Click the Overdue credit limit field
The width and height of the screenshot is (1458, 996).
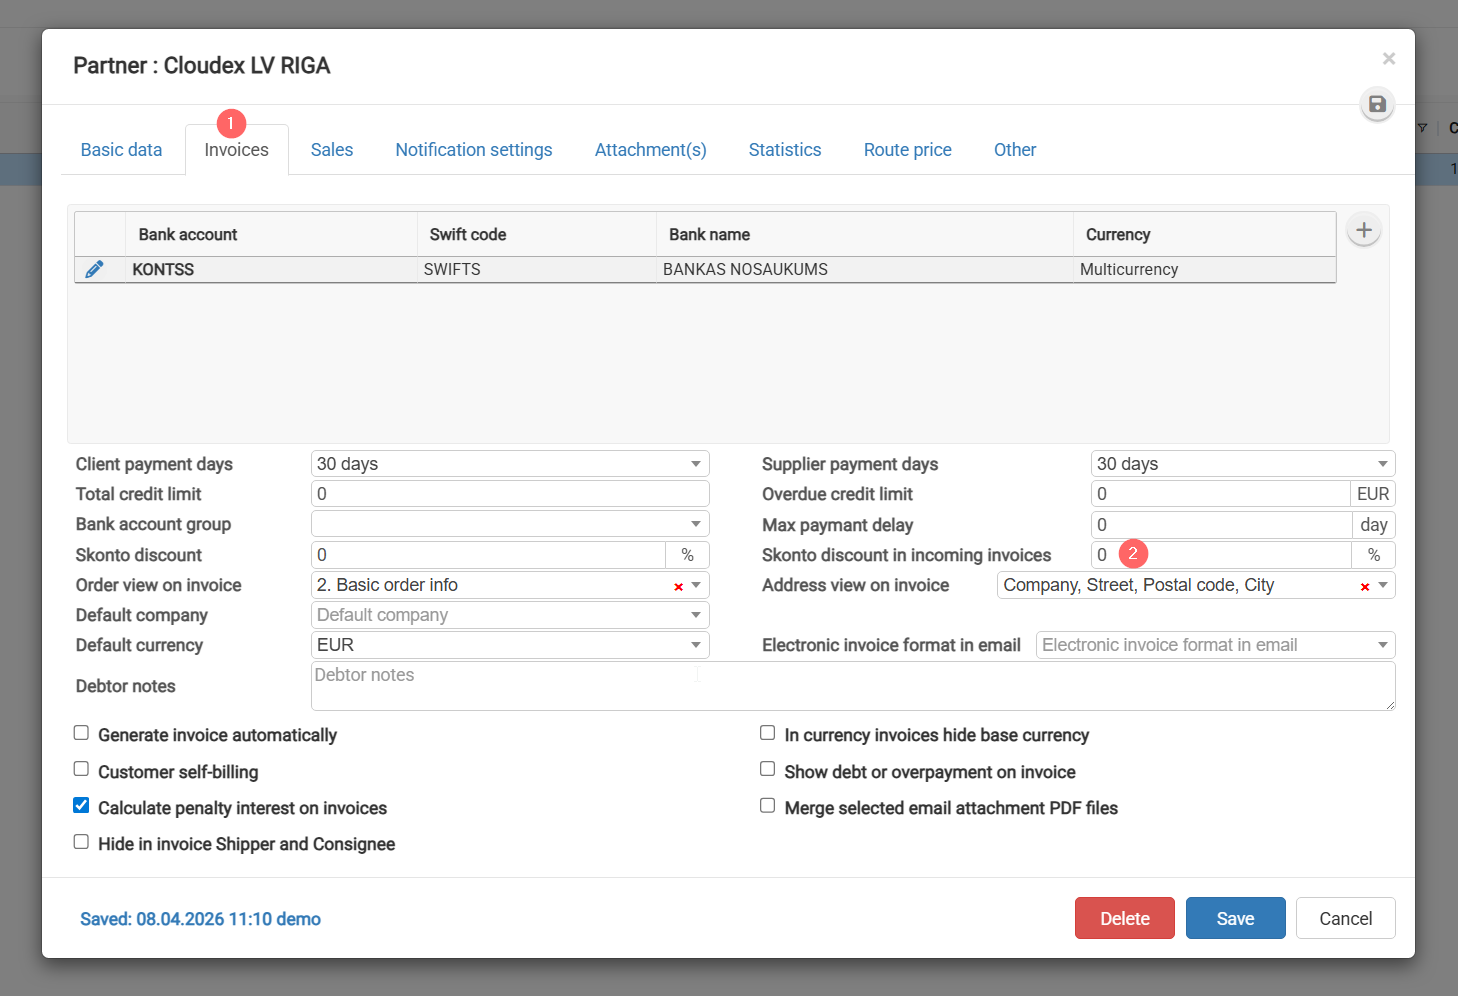coord(1220,494)
